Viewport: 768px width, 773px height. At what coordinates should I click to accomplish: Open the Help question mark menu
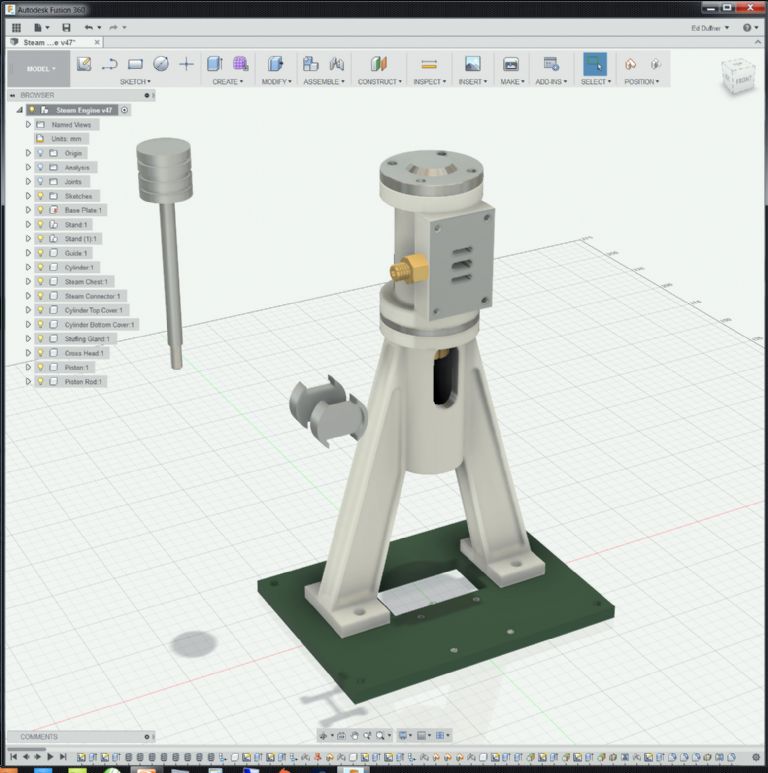pos(750,28)
